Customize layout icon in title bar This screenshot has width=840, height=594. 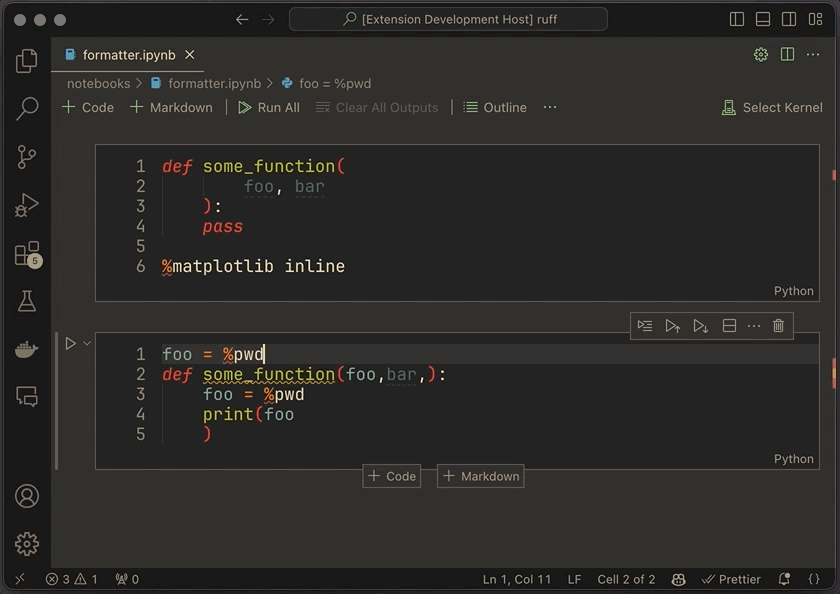point(815,19)
